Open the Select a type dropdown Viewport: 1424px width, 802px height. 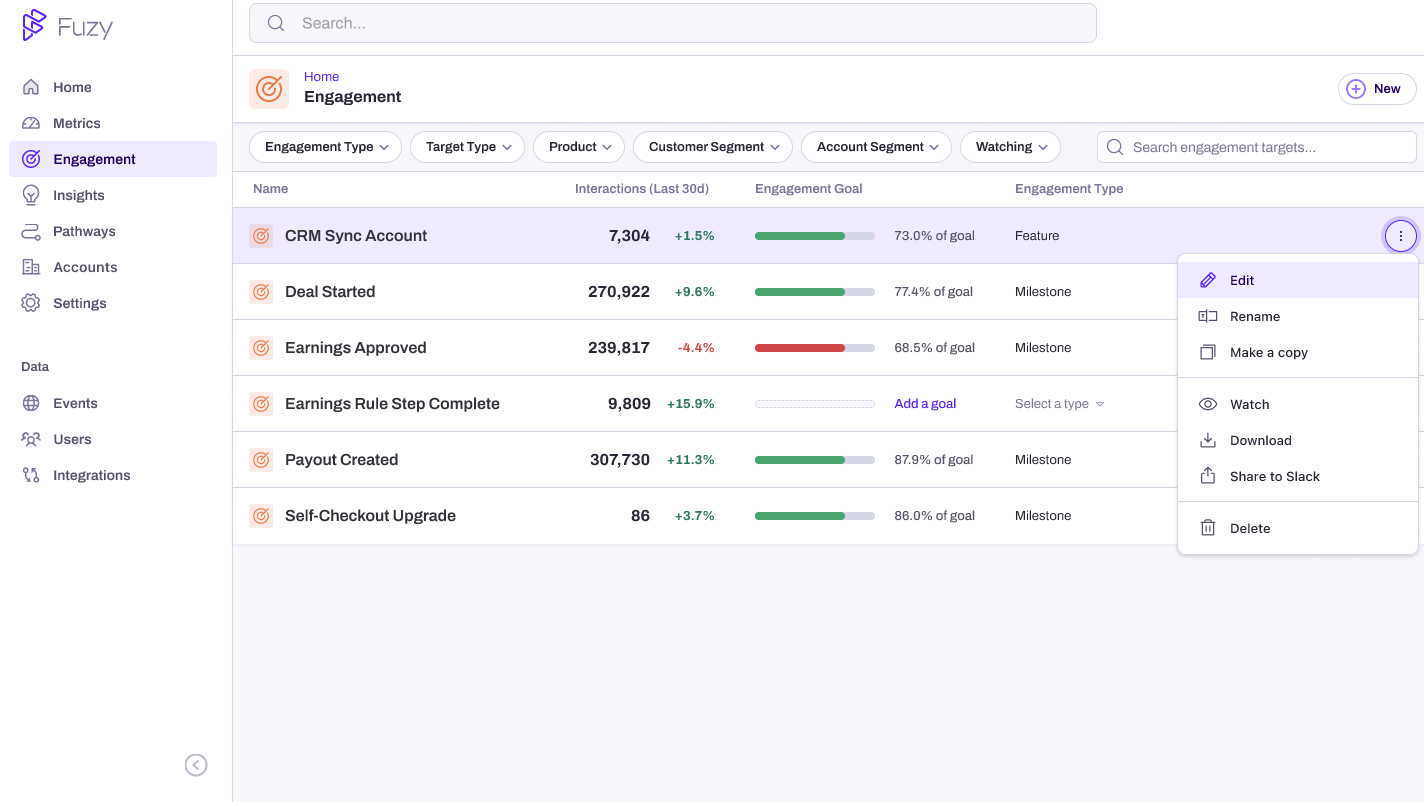pos(1059,404)
